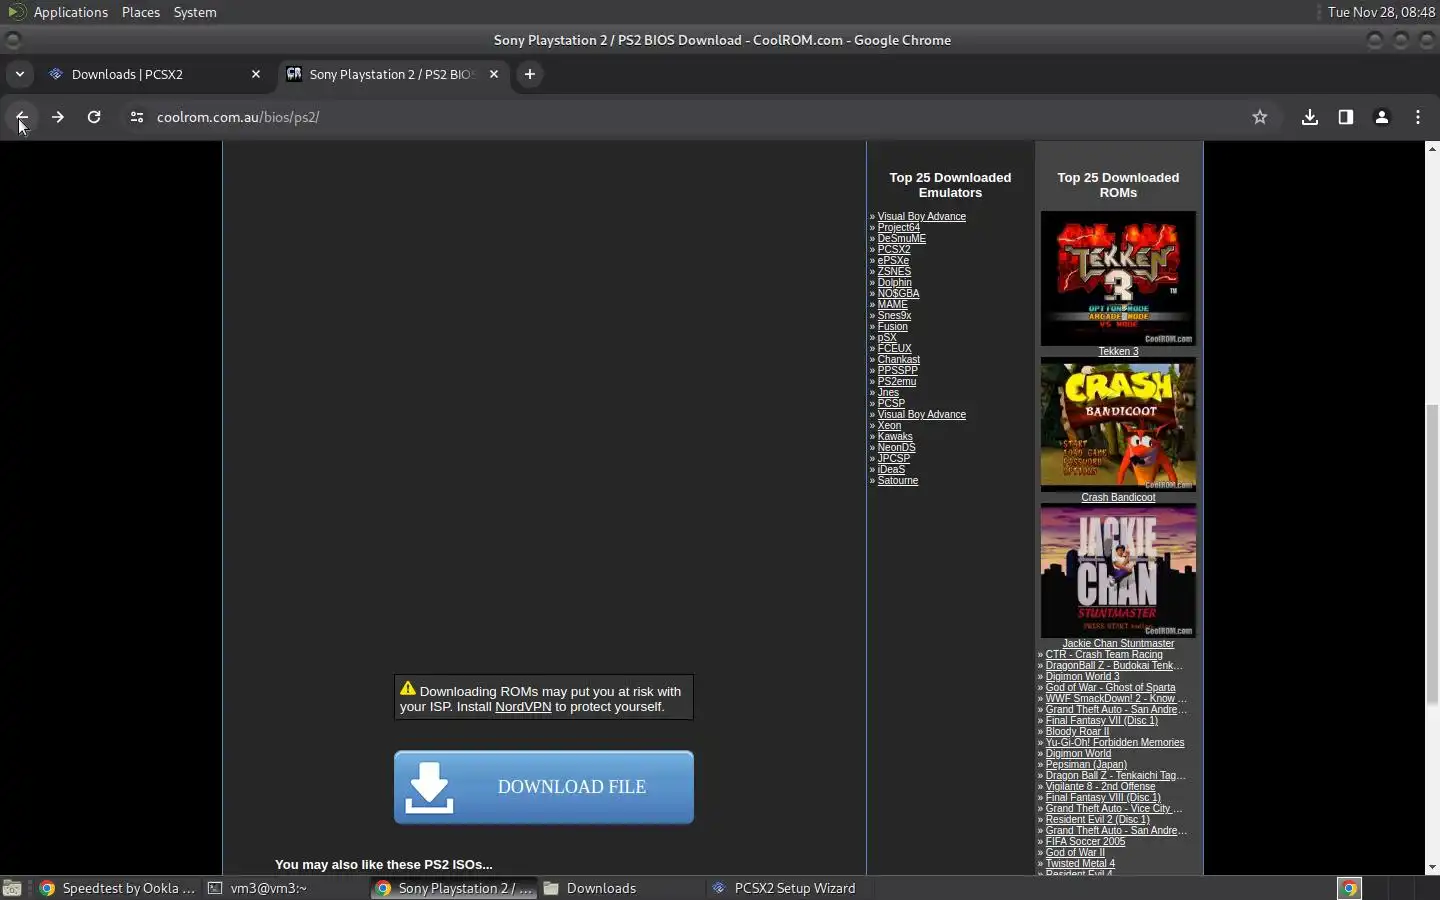This screenshot has height=900, width=1440.
Task: Open Digimon World 3 ROM link
Action: [x=1082, y=676]
